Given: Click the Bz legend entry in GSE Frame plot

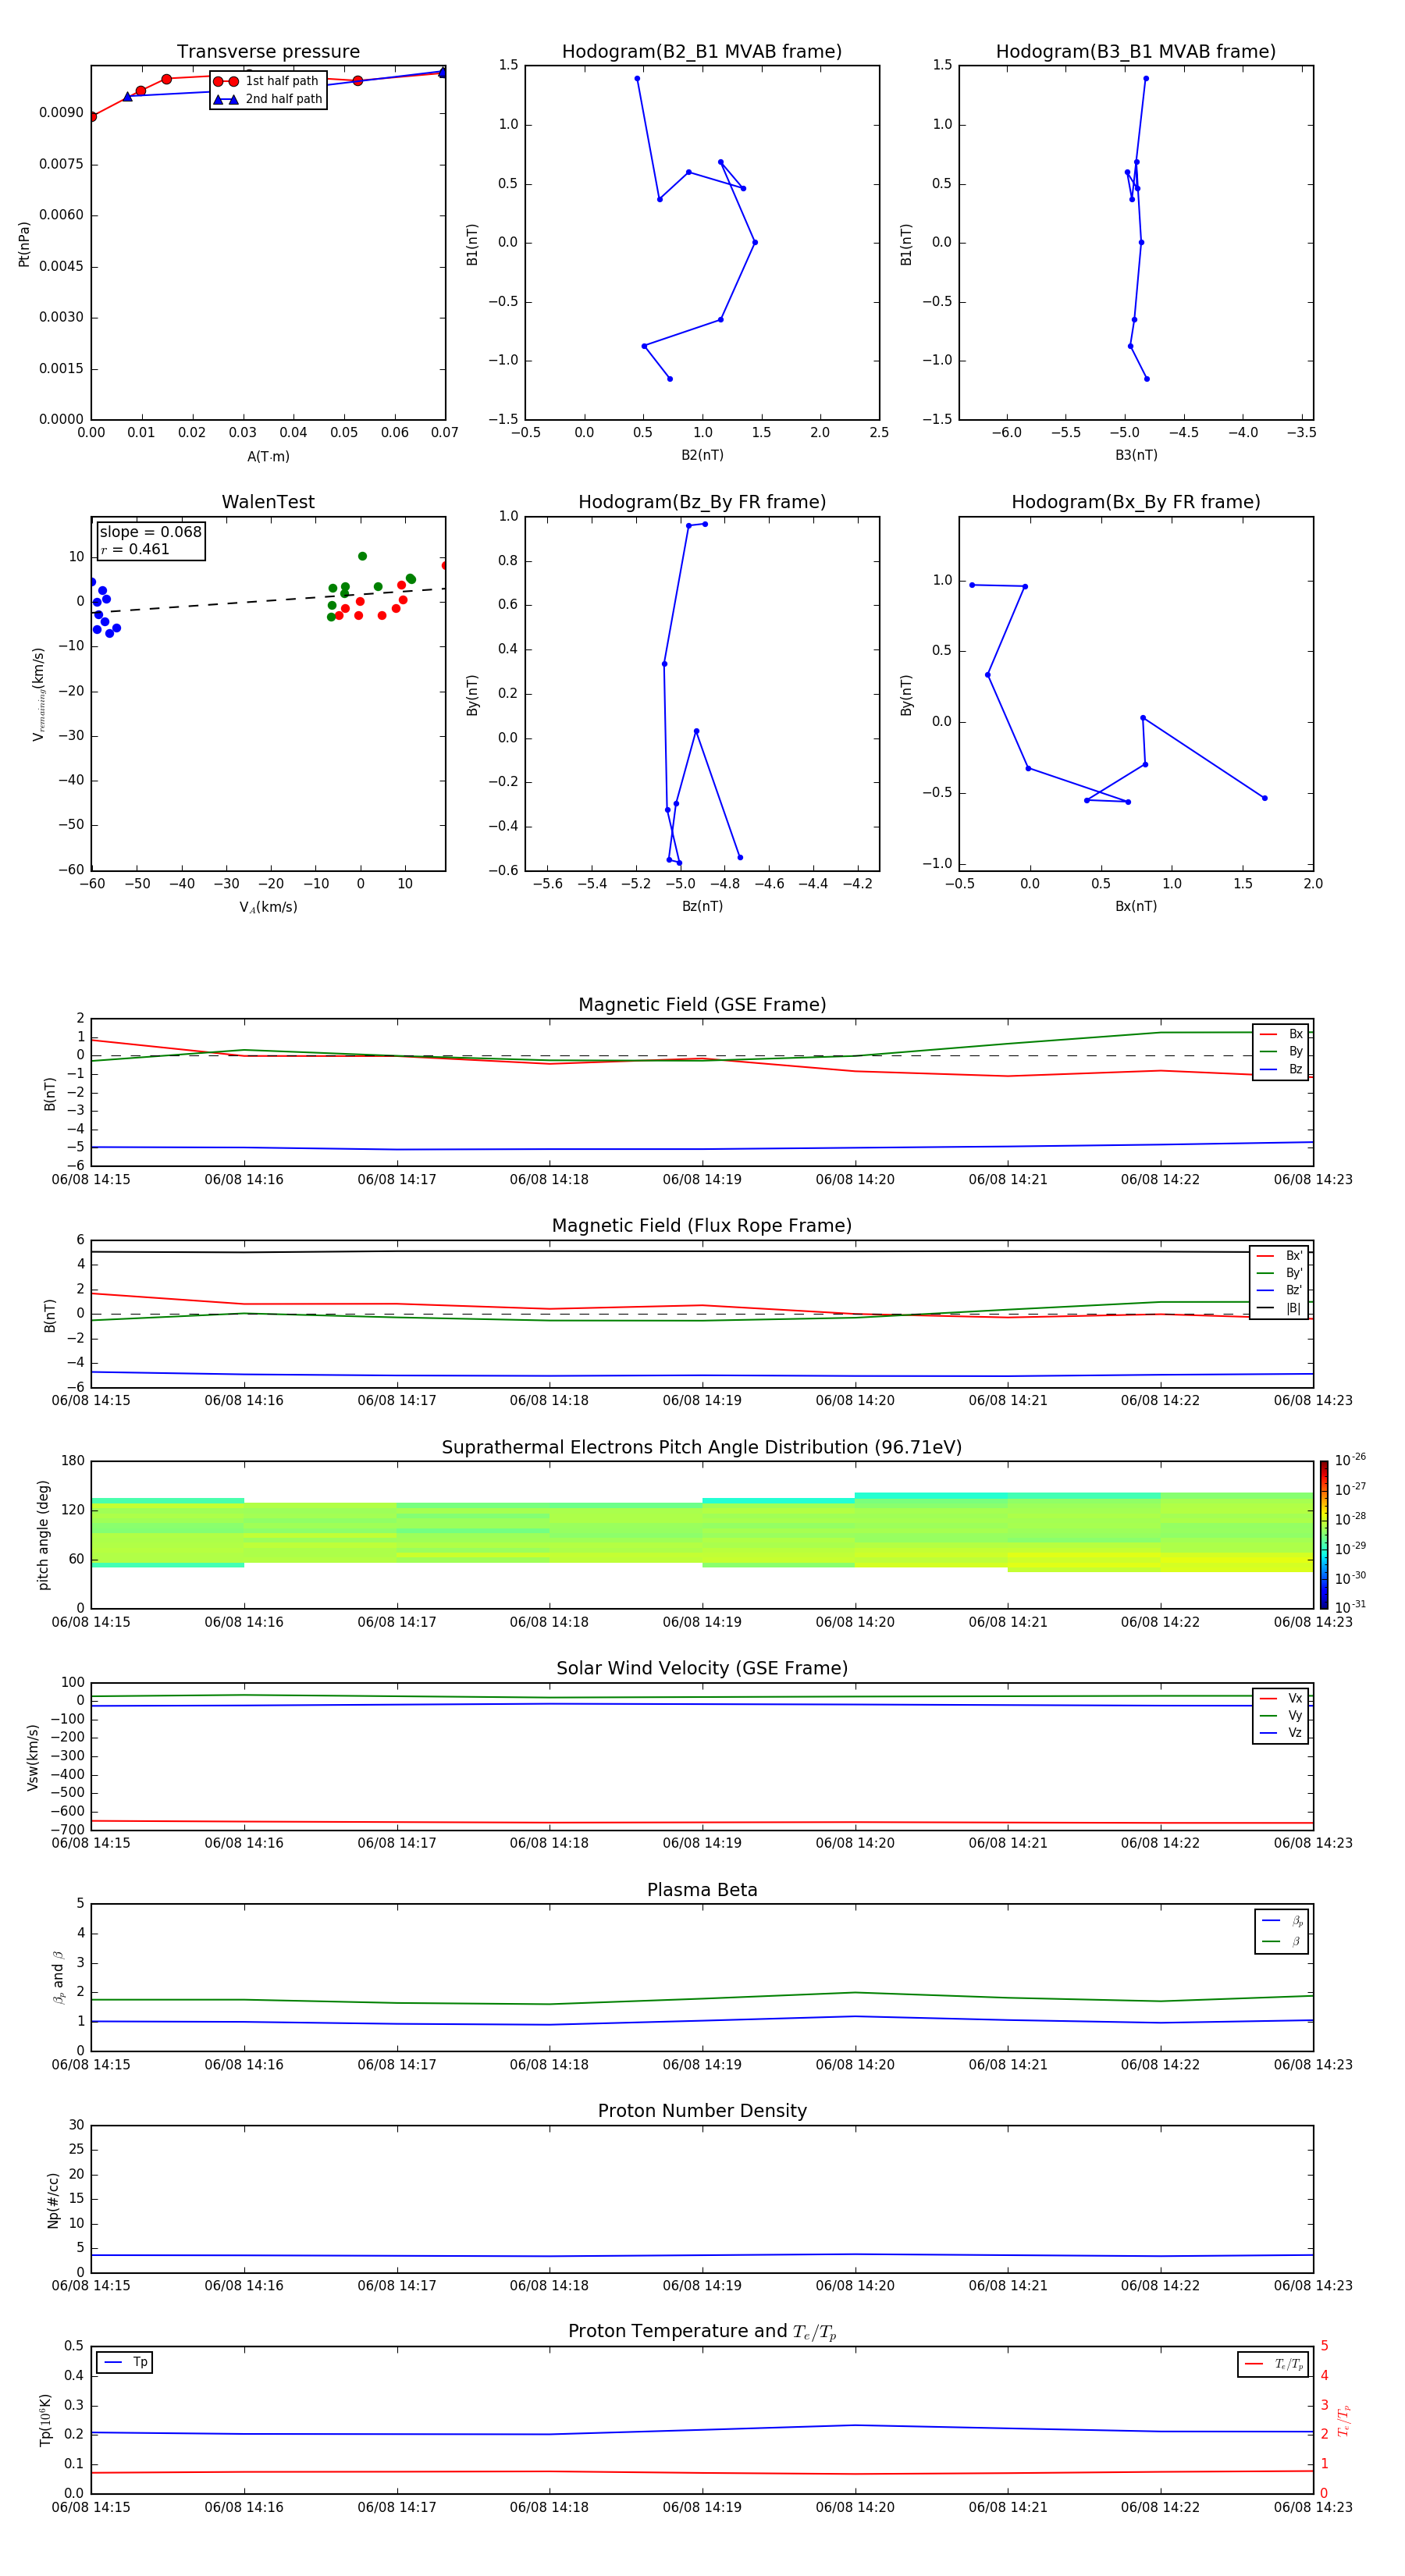Looking at the screenshot, I should pyautogui.click(x=1281, y=1069).
